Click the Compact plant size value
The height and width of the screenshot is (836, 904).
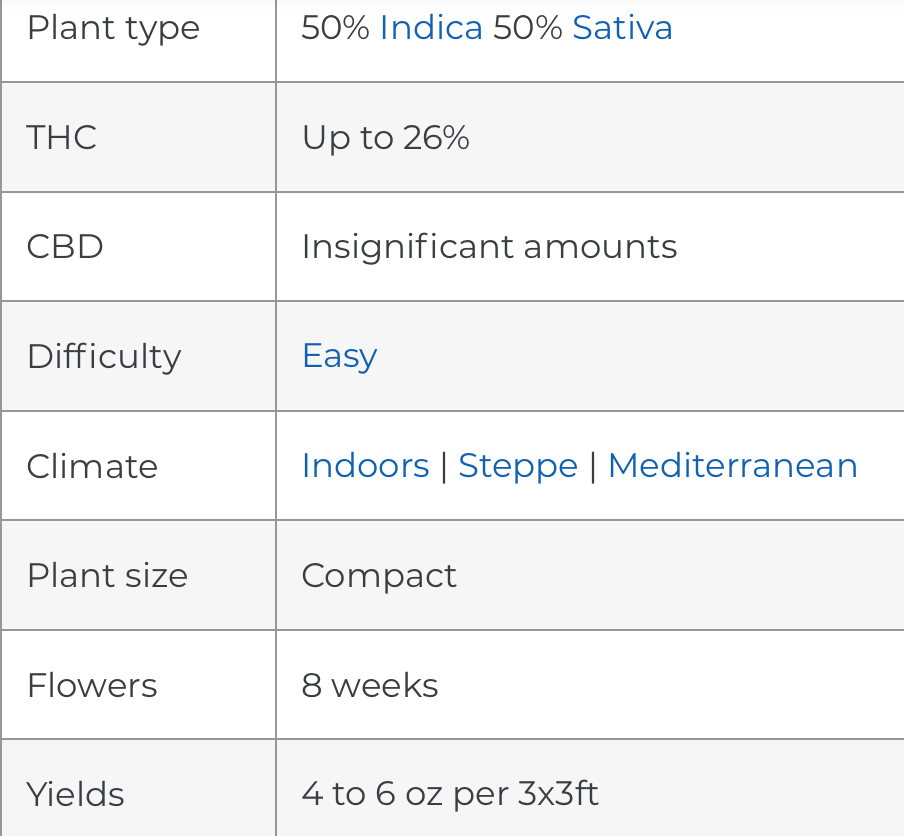[x=379, y=577]
